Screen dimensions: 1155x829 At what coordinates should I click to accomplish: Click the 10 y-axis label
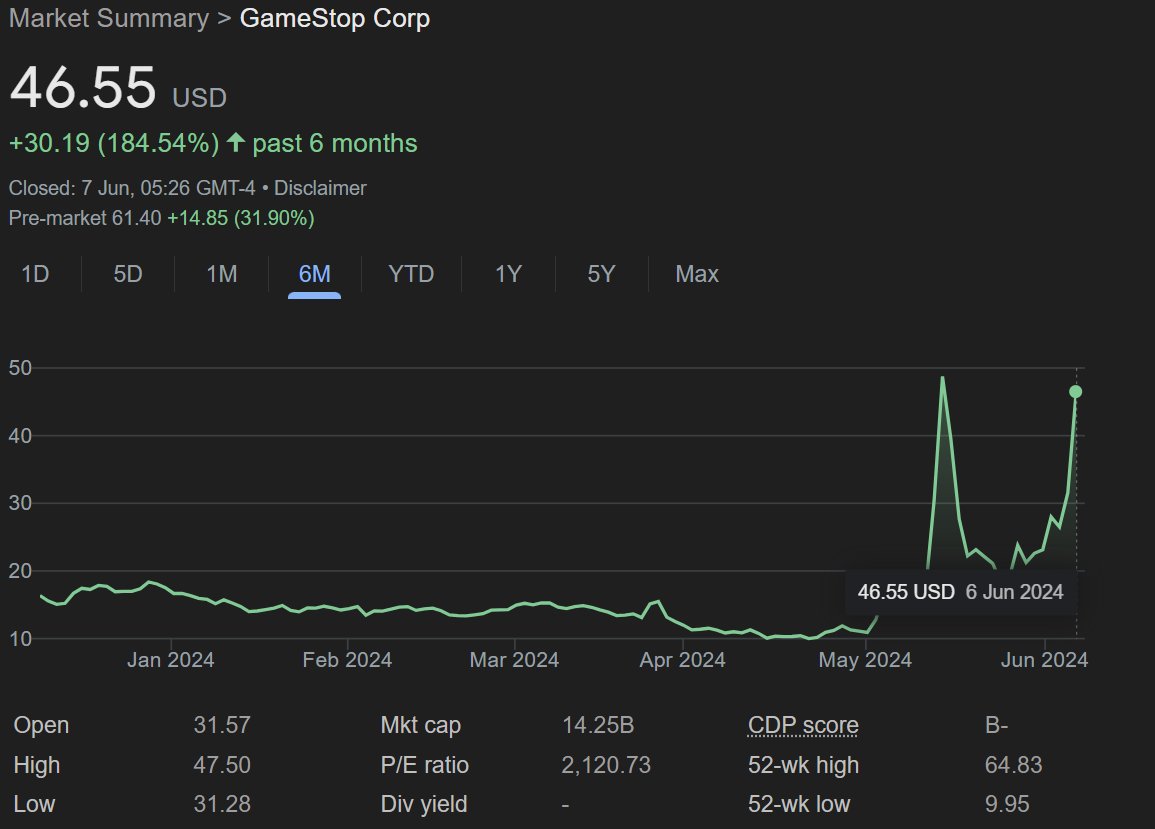(21, 639)
